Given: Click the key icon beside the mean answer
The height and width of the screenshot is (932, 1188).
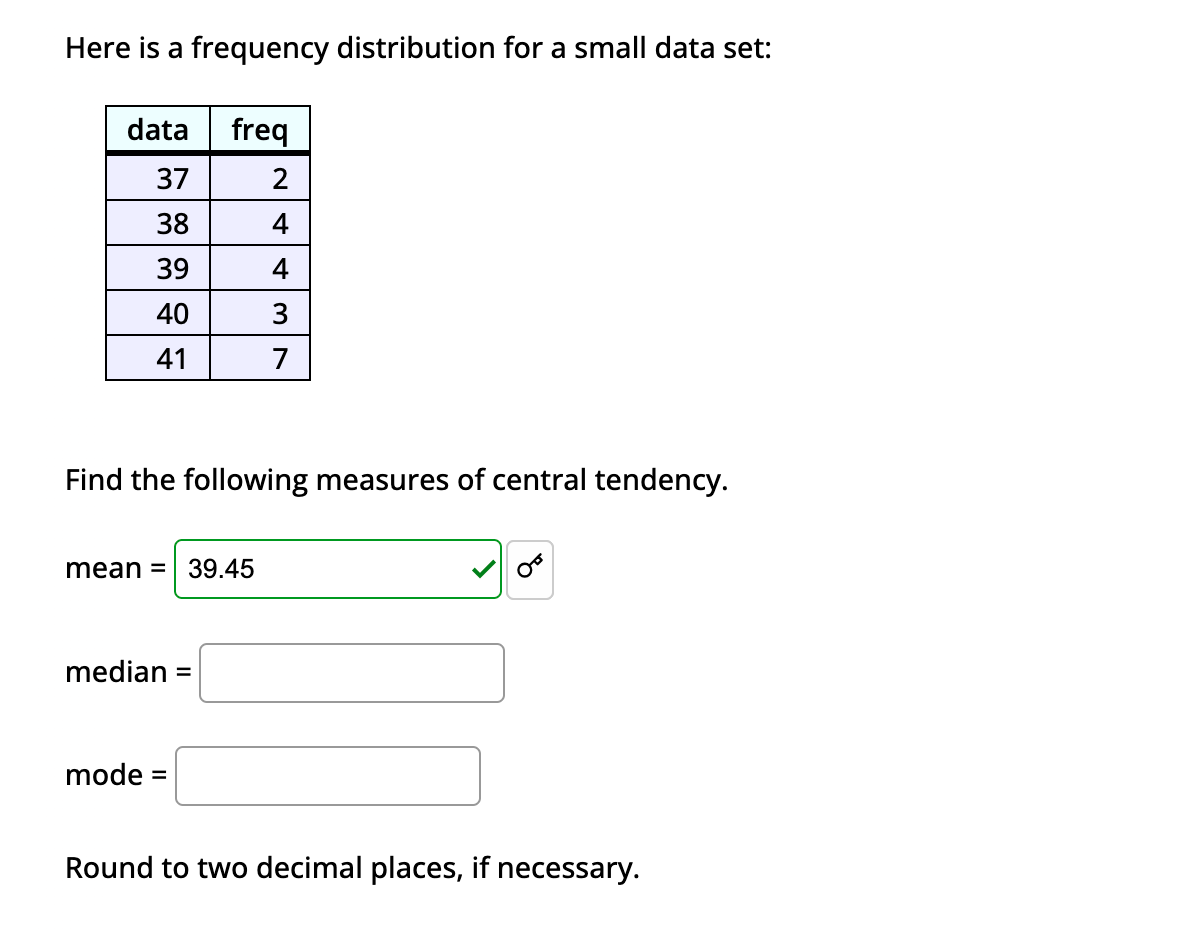Looking at the screenshot, I should tap(530, 568).
